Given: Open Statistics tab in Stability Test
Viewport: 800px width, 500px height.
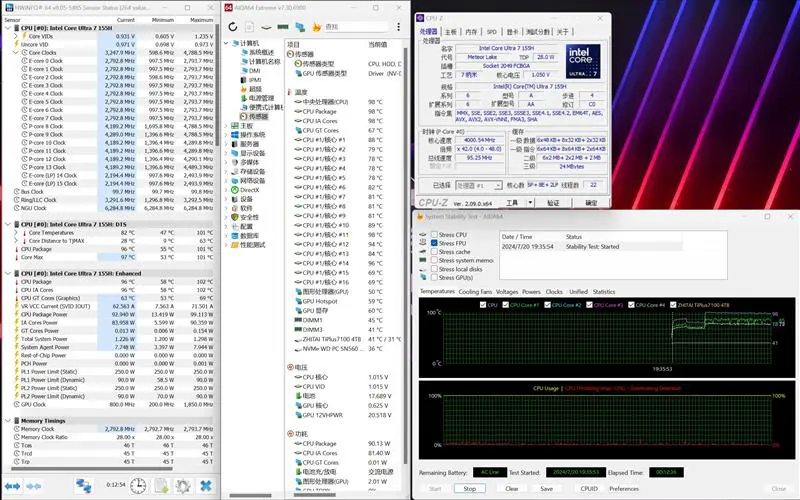Looking at the screenshot, I should pos(604,292).
